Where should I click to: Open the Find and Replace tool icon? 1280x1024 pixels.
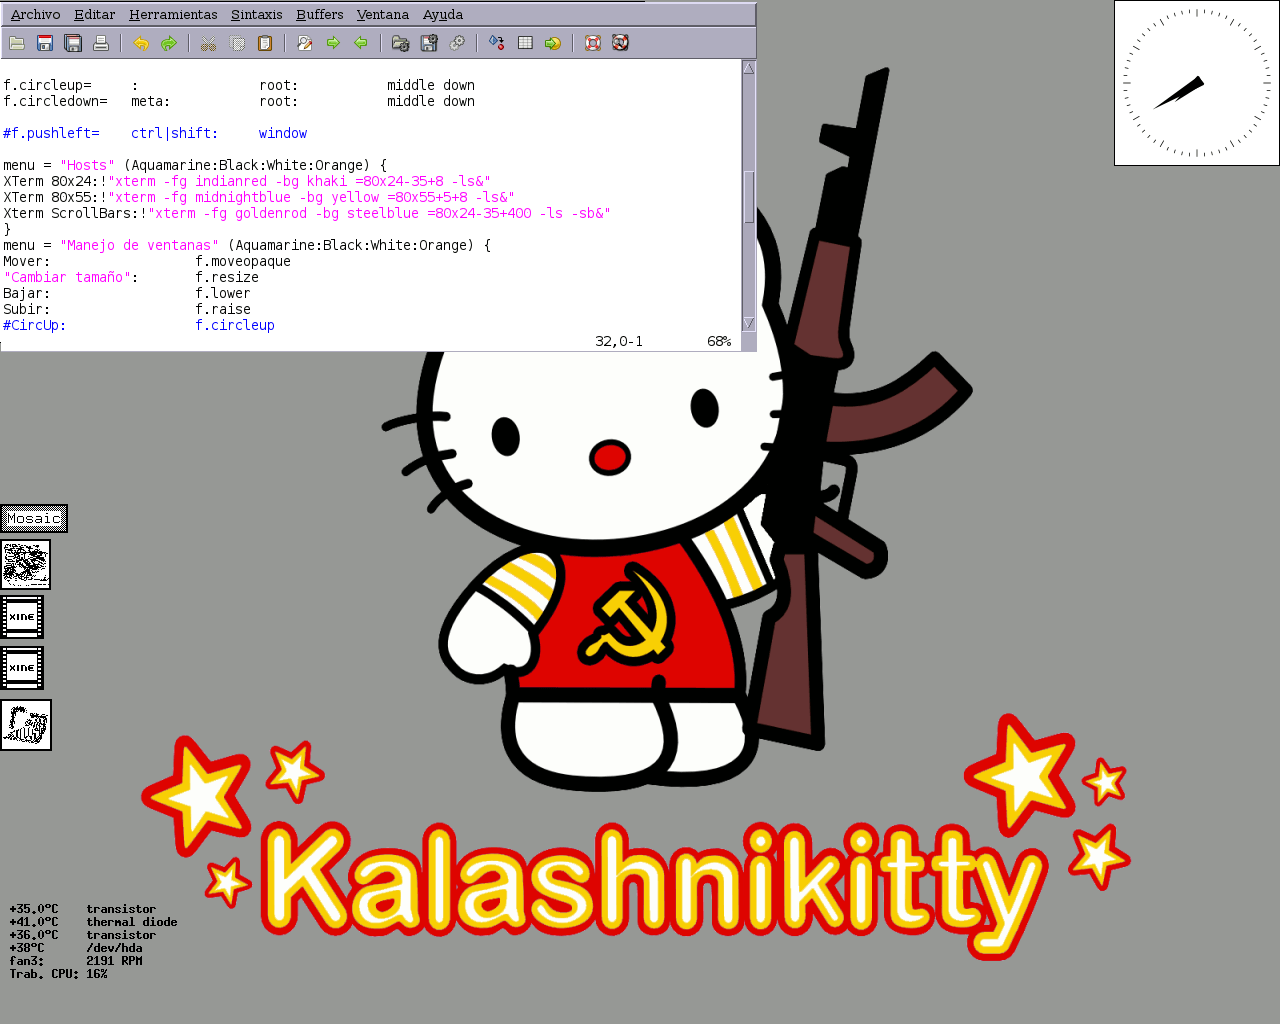pos(305,43)
